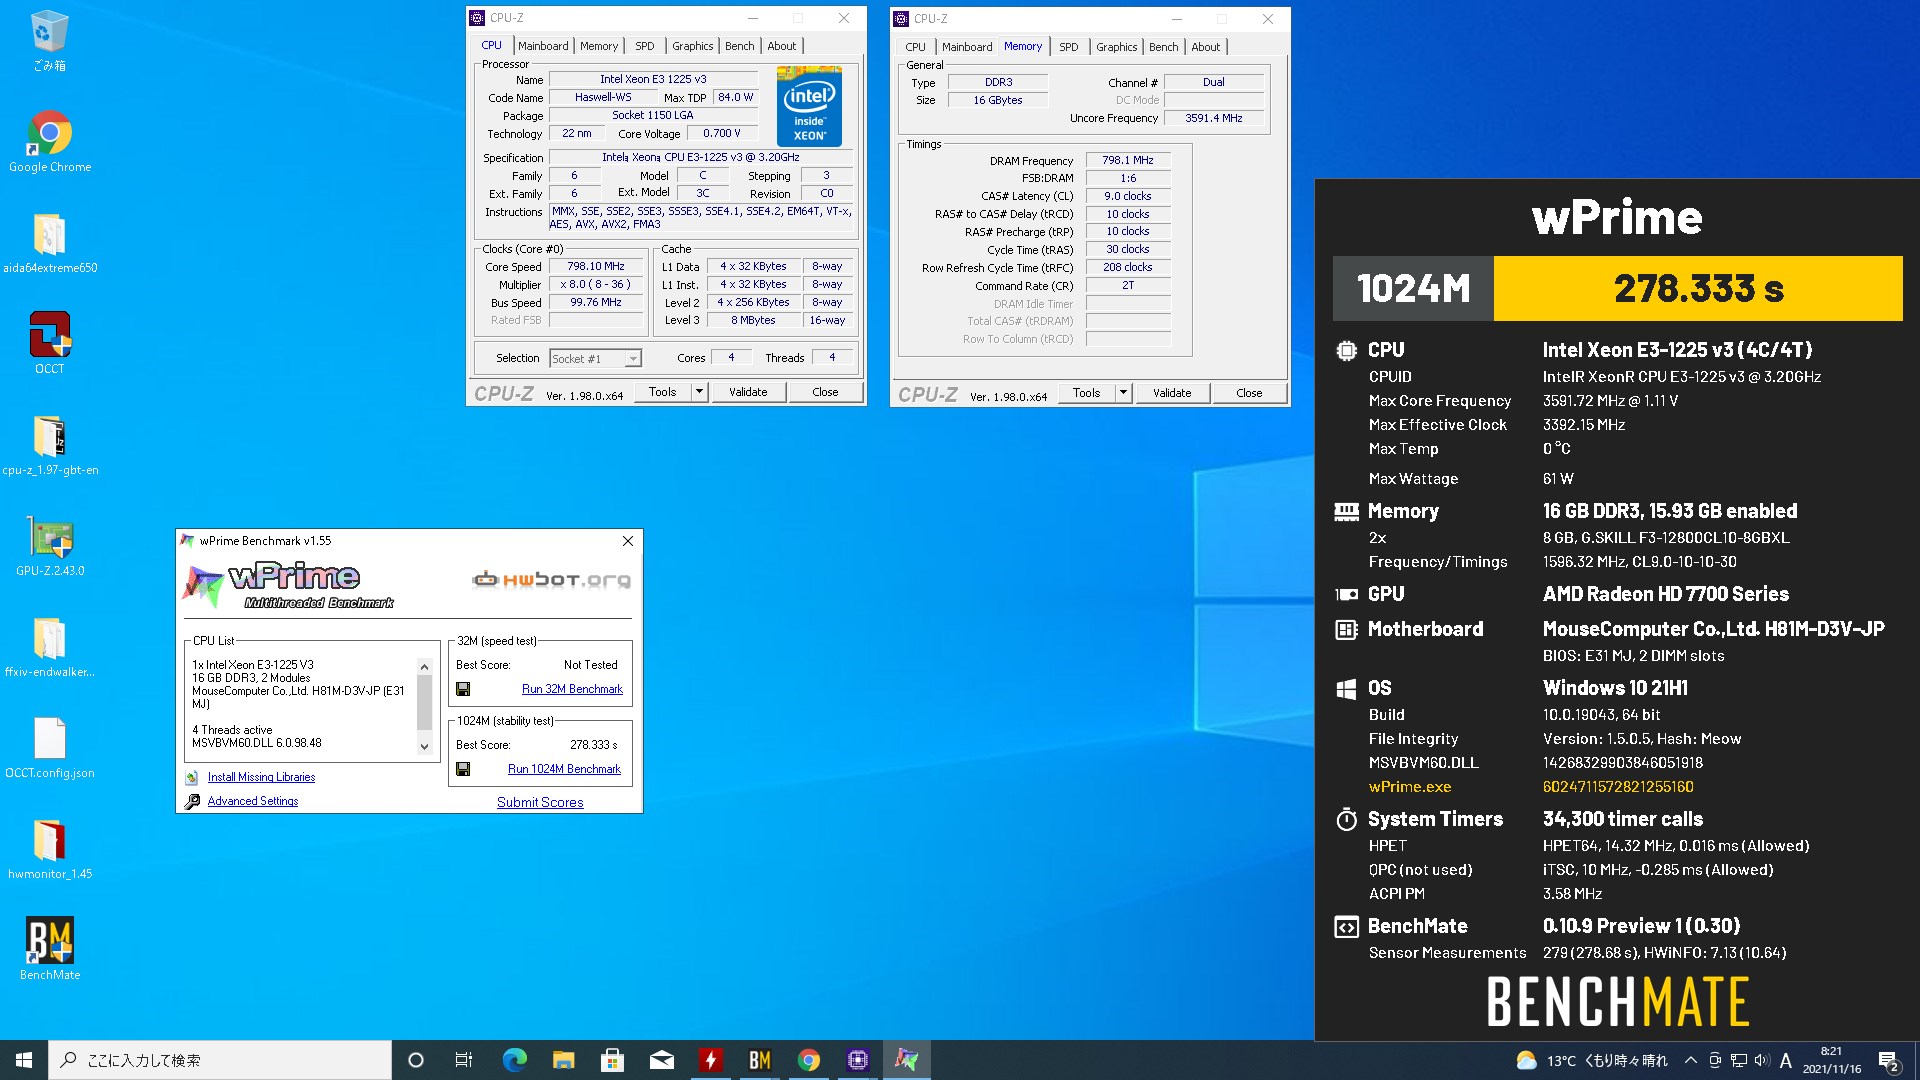Show hidden system tray icons
The width and height of the screenshot is (1920, 1080).
[x=1691, y=1060]
